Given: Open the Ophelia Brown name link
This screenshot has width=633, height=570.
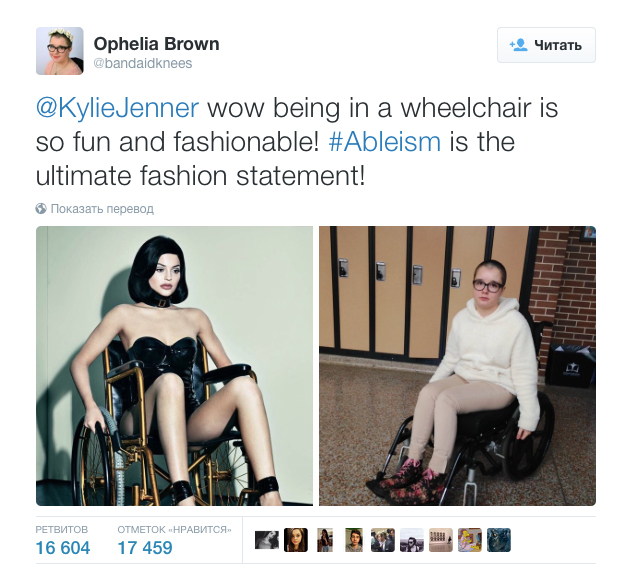Looking at the screenshot, I should (157, 44).
